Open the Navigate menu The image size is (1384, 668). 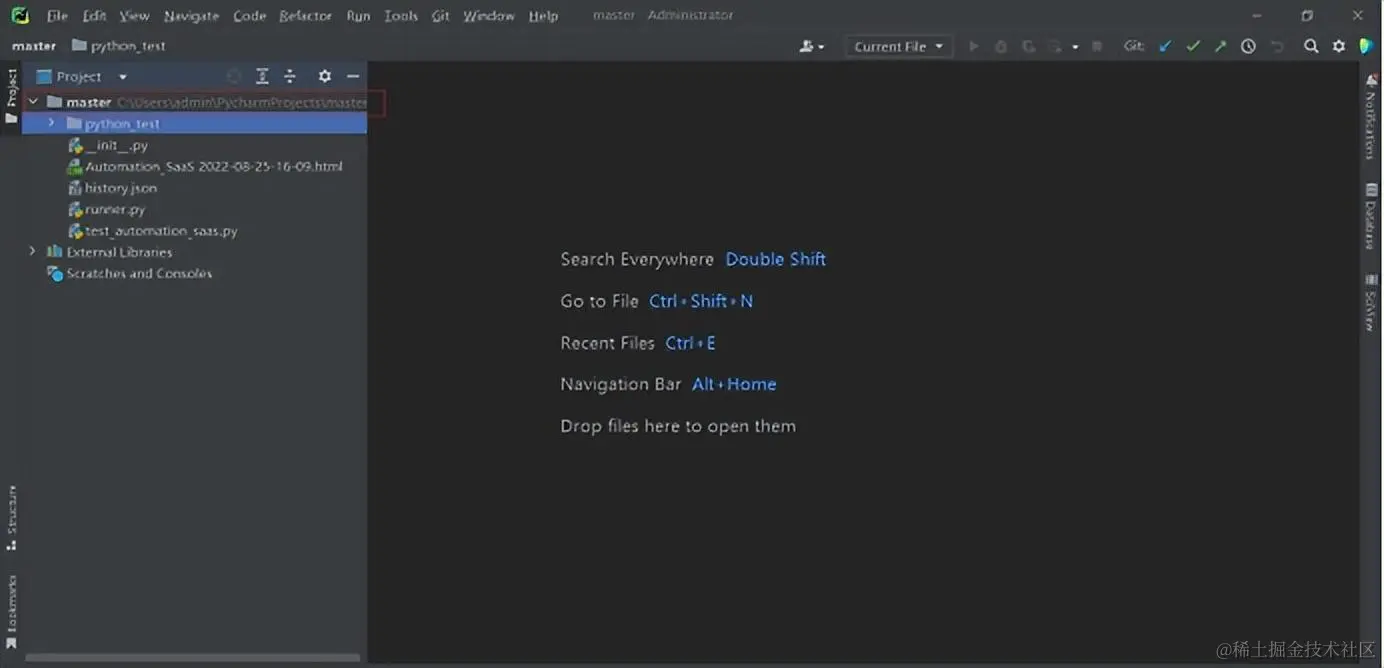(191, 16)
